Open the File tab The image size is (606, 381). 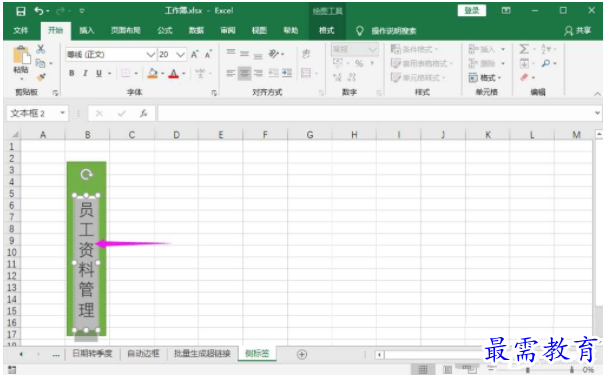[x=20, y=31]
